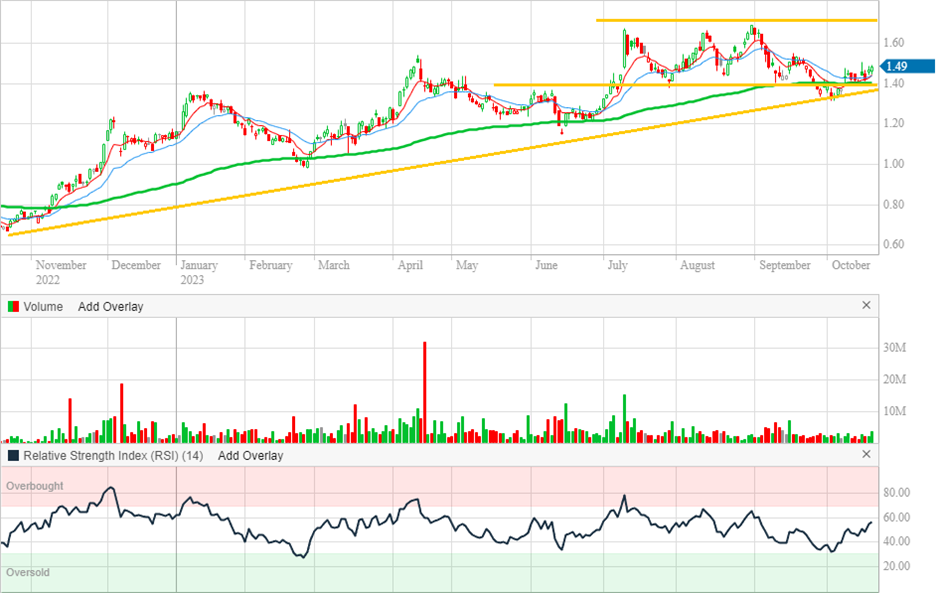Screen dimensions: 939x593
Task: Click the Oversold zone label
Action: (x=28, y=573)
